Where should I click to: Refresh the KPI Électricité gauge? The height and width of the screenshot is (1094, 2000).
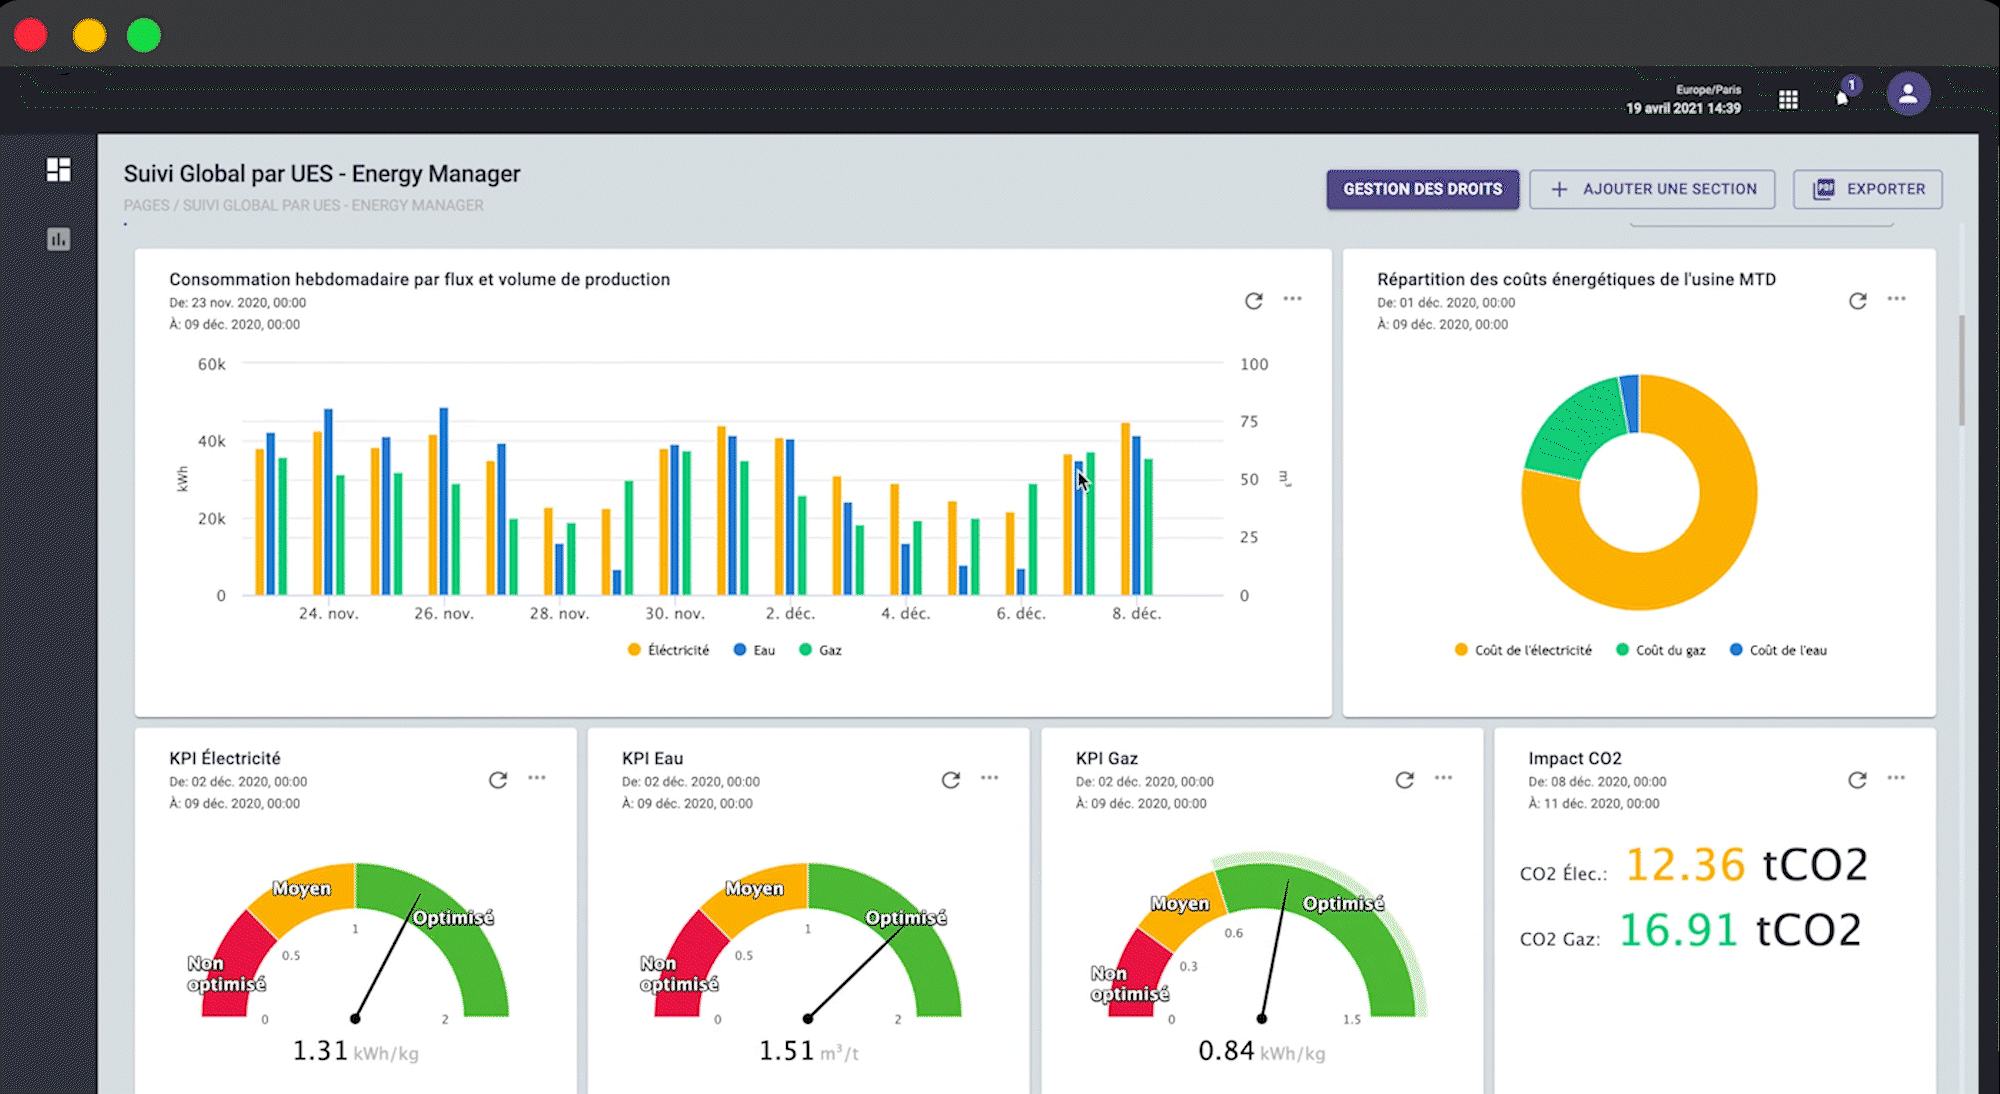point(497,779)
